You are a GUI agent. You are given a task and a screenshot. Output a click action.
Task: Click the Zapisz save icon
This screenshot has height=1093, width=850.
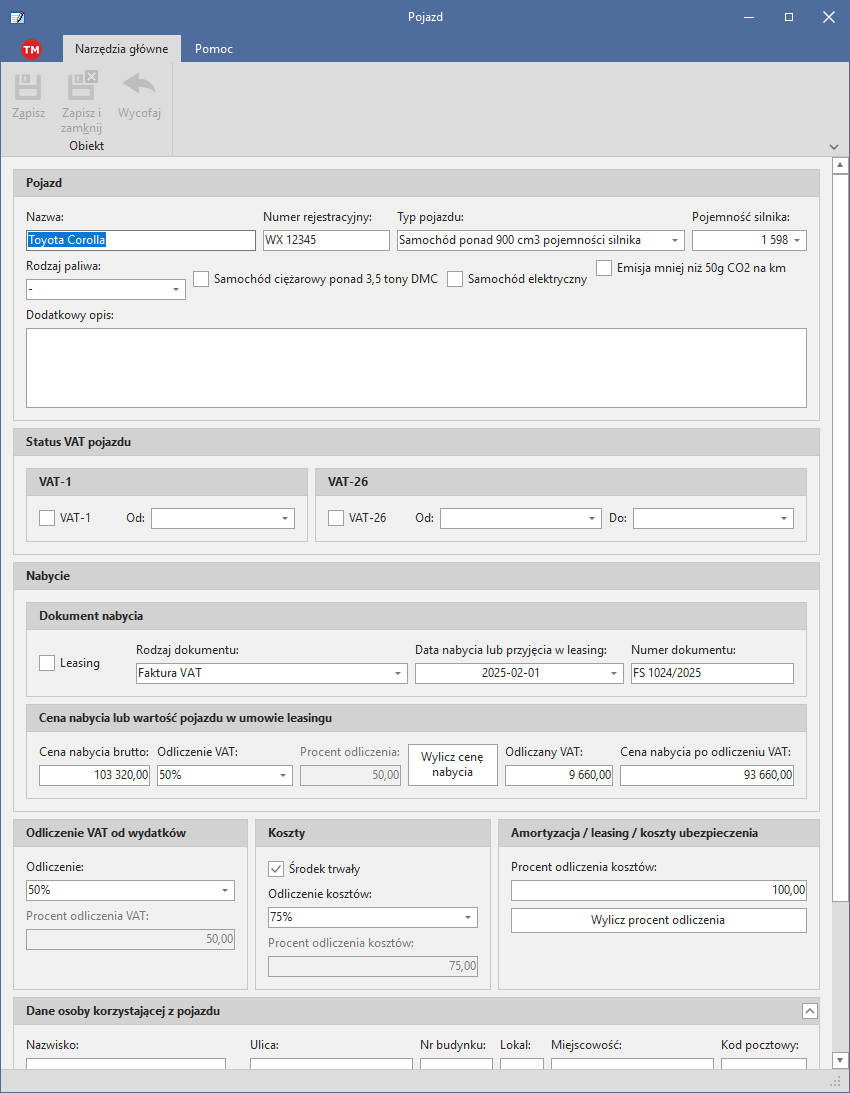(29, 86)
